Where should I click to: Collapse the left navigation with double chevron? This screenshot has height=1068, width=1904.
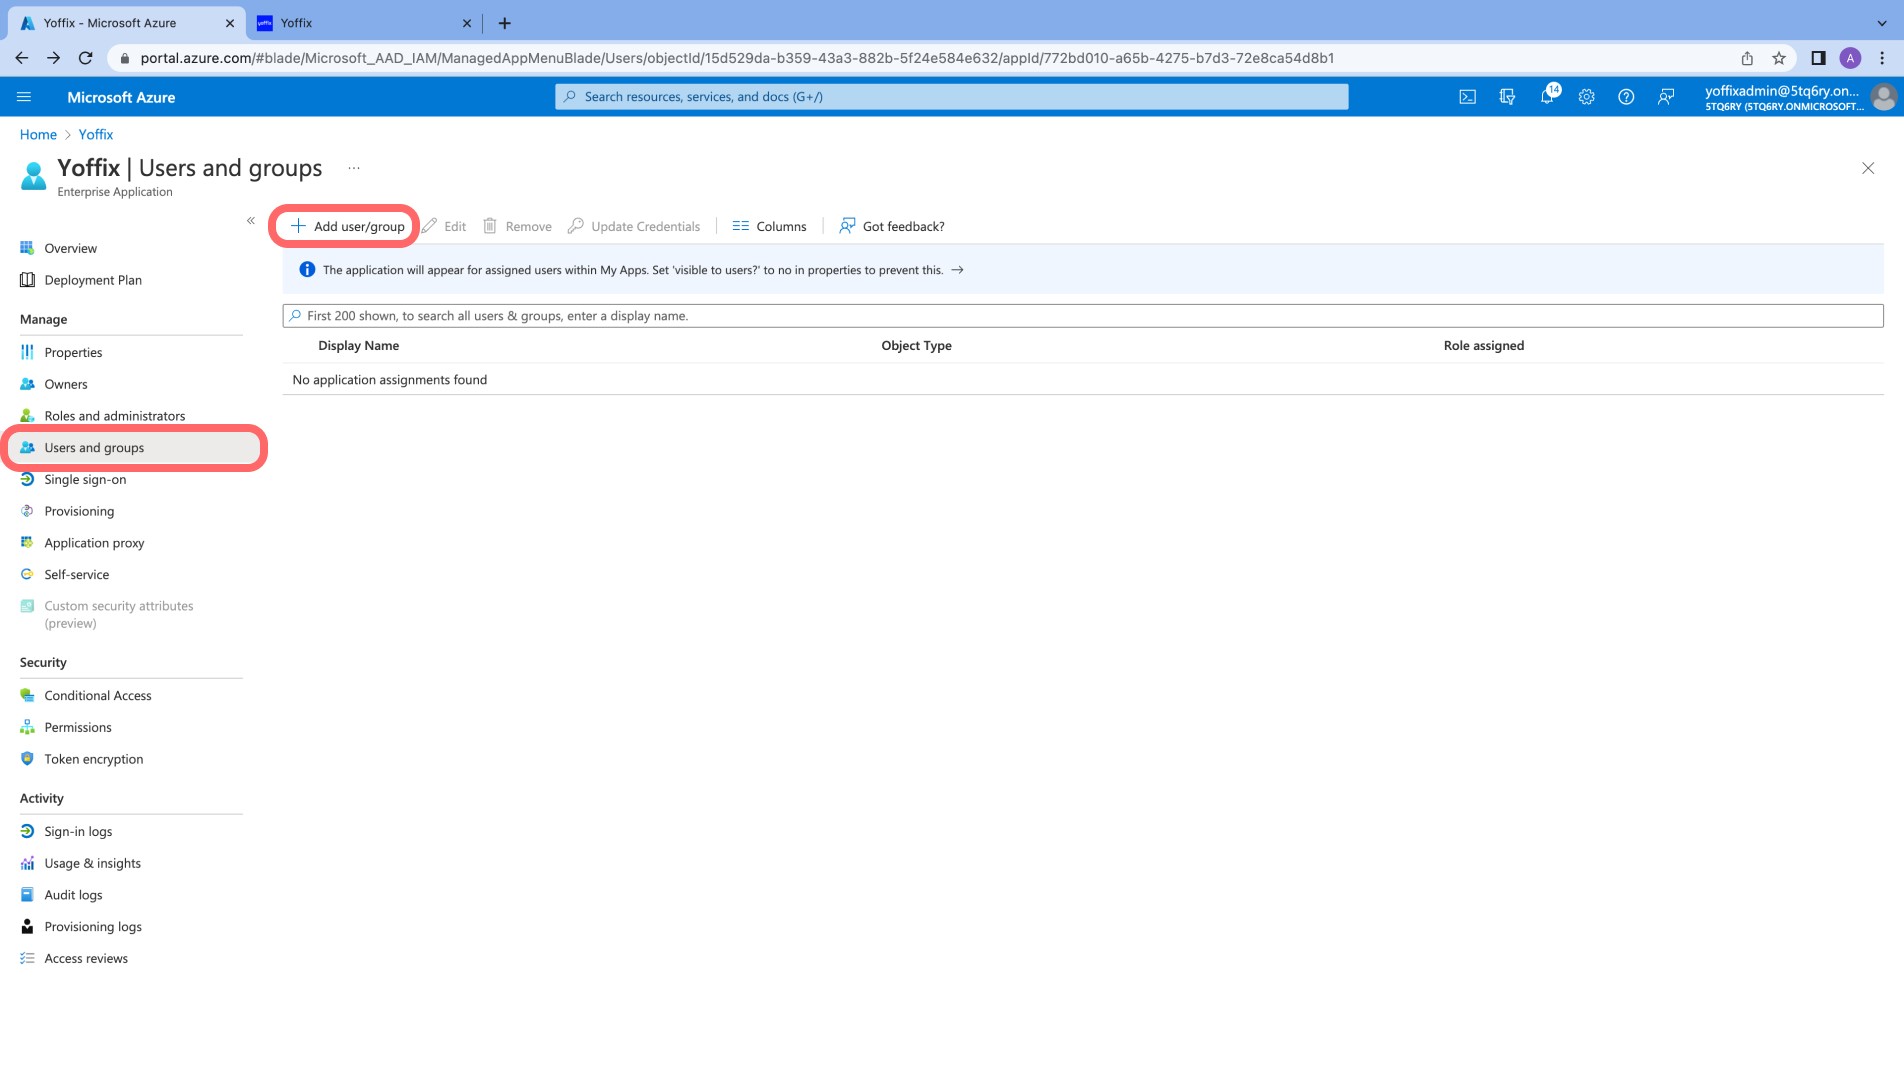coord(251,221)
